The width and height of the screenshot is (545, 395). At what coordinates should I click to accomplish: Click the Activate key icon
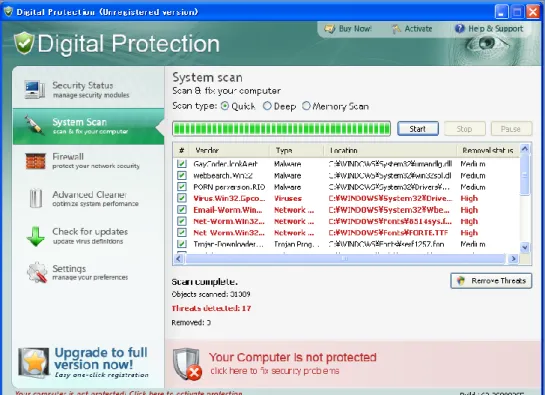click(396, 29)
